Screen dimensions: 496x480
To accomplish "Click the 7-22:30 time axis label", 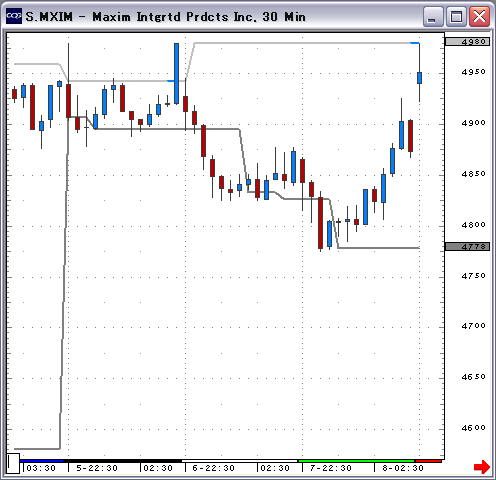I will tap(331, 468).
